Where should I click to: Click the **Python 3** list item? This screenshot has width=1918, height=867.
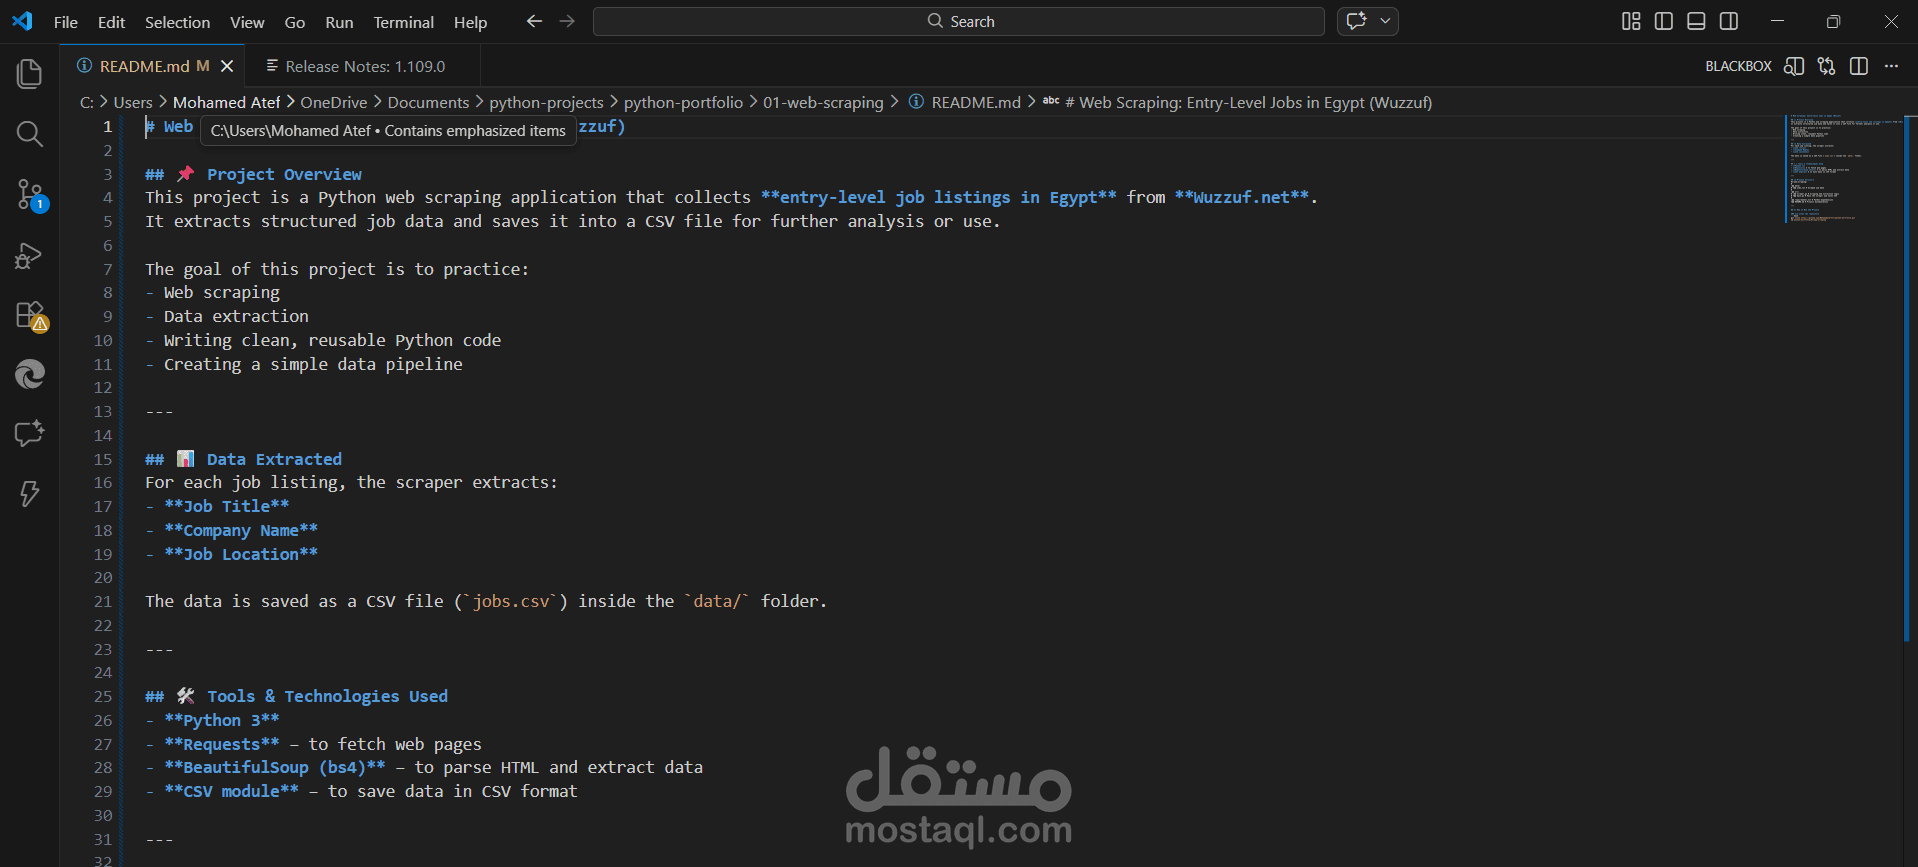(222, 720)
